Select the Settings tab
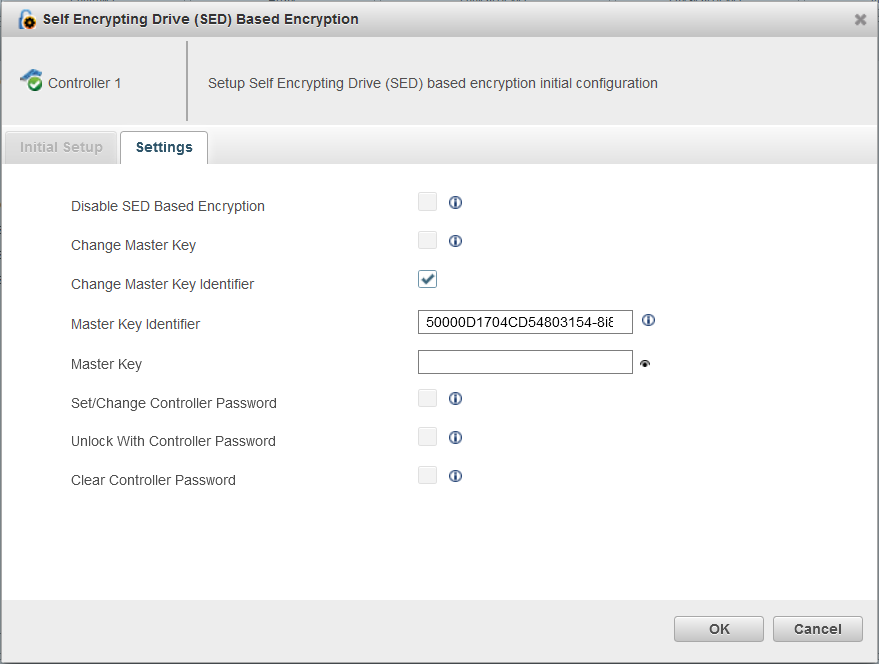 [163, 147]
